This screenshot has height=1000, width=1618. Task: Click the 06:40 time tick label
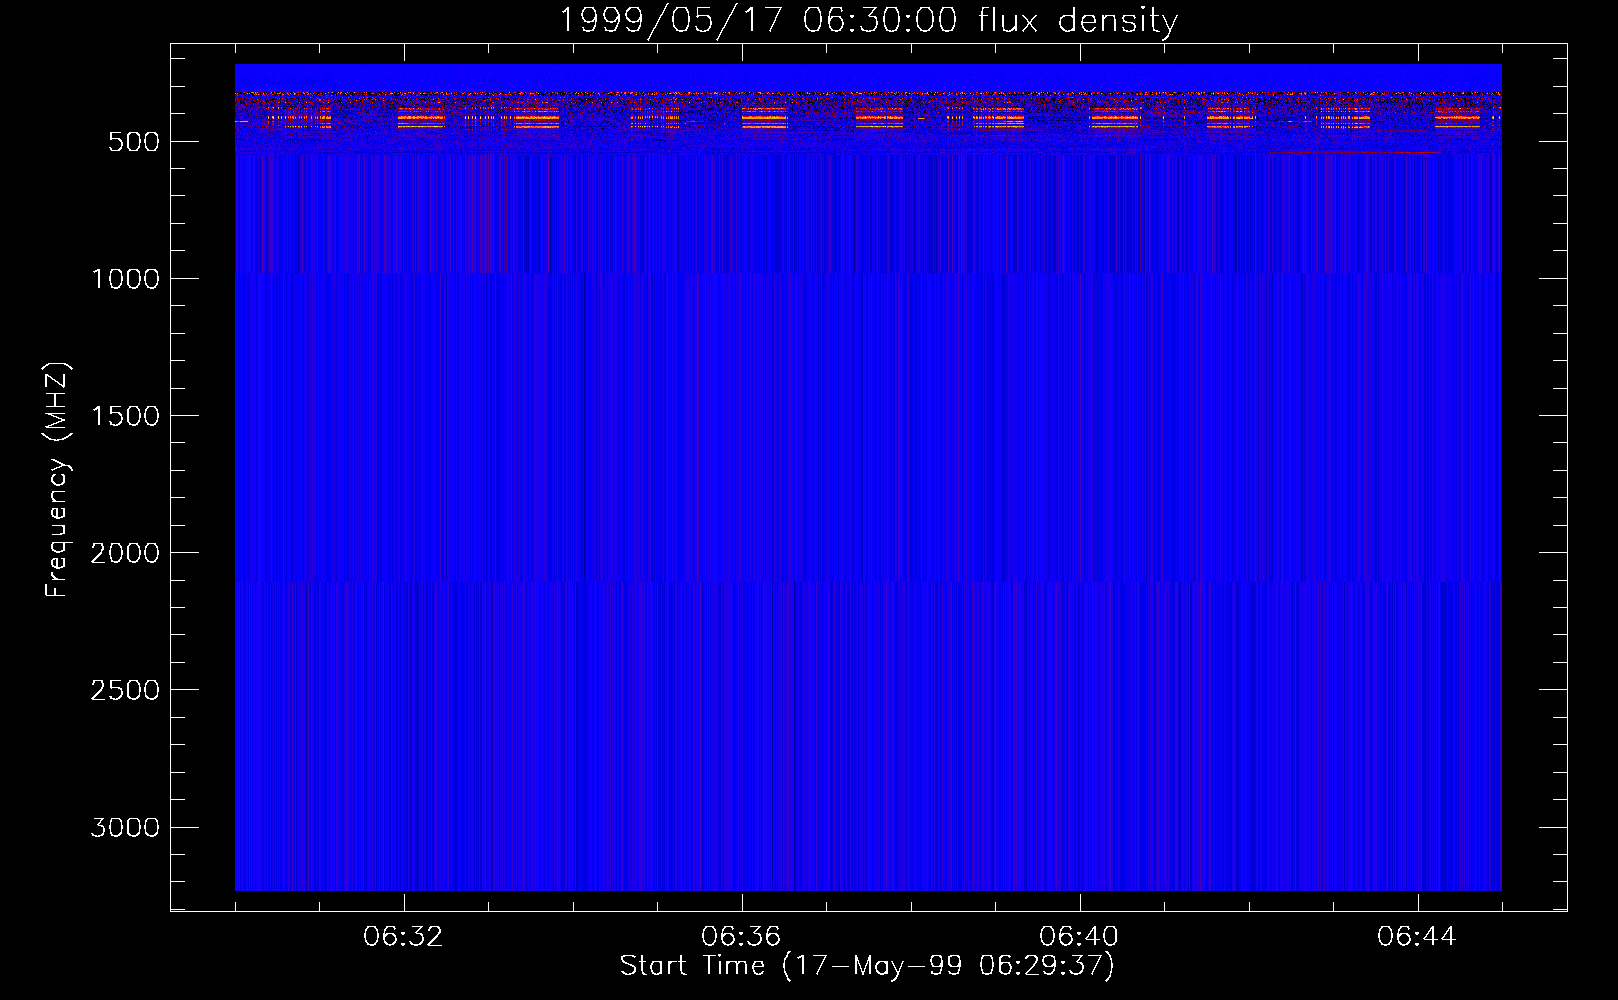(1079, 937)
